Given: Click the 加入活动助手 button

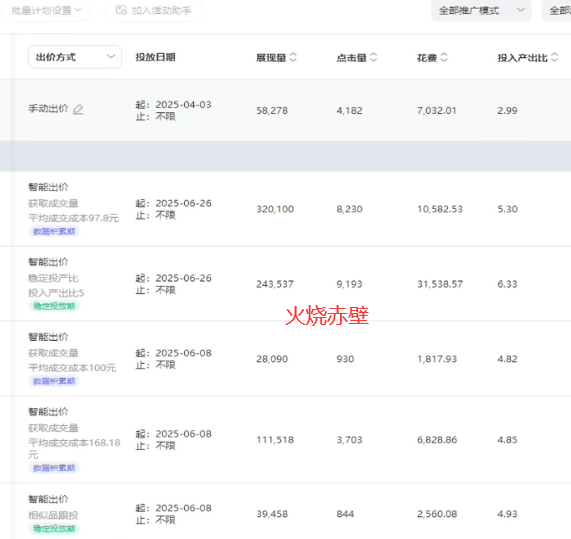Looking at the screenshot, I should point(154,11).
